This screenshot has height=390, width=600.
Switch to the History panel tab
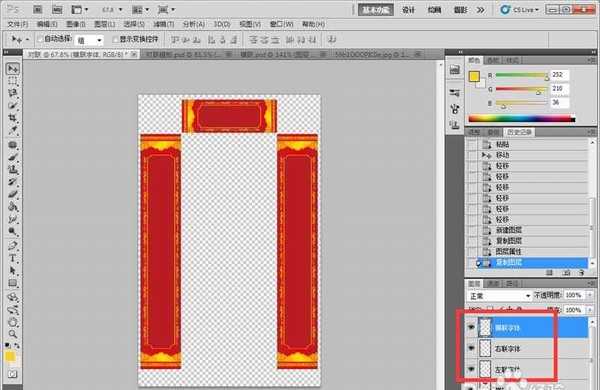(x=519, y=132)
